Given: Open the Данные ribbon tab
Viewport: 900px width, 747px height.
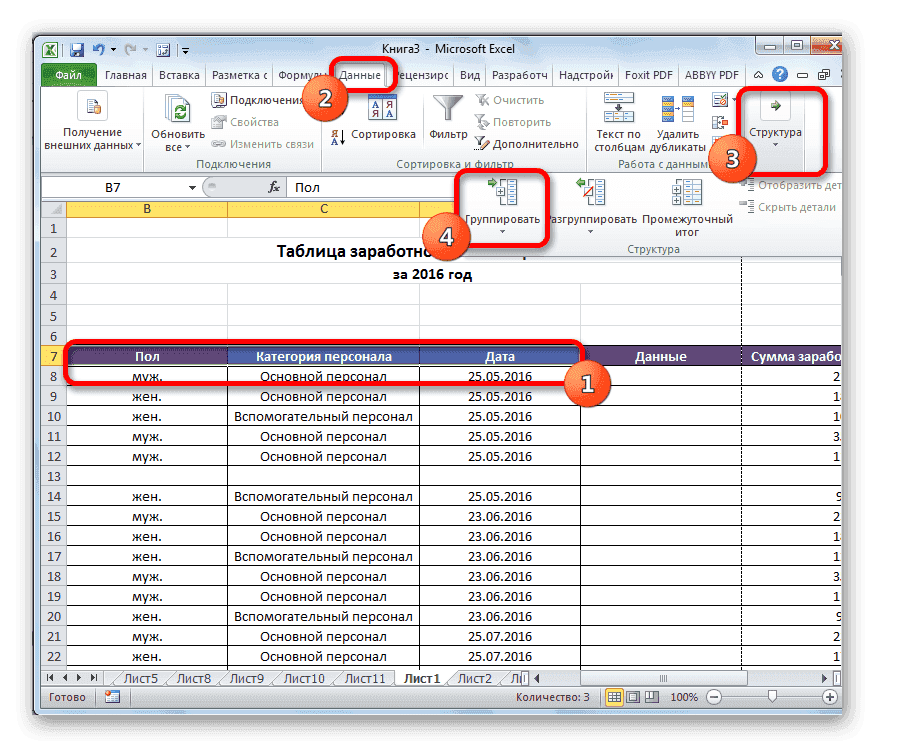Looking at the screenshot, I should [x=360, y=75].
